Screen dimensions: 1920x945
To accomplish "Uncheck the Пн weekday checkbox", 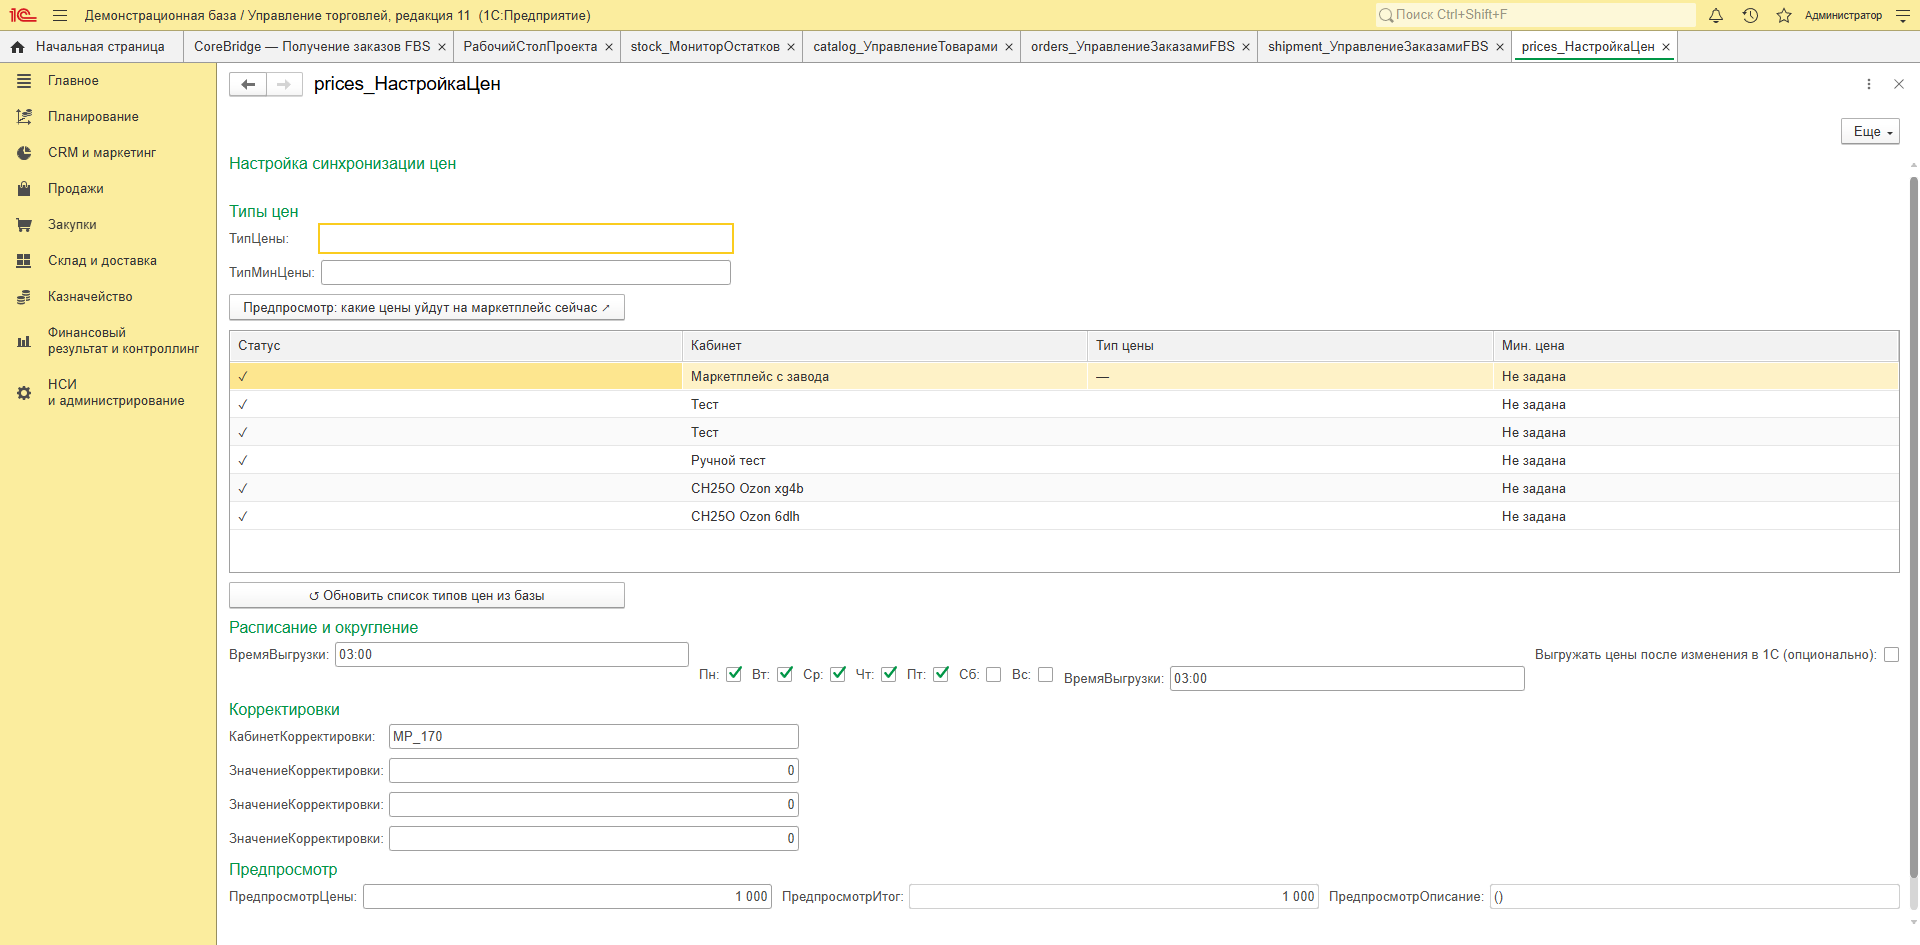I will pyautogui.click(x=734, y=674).
